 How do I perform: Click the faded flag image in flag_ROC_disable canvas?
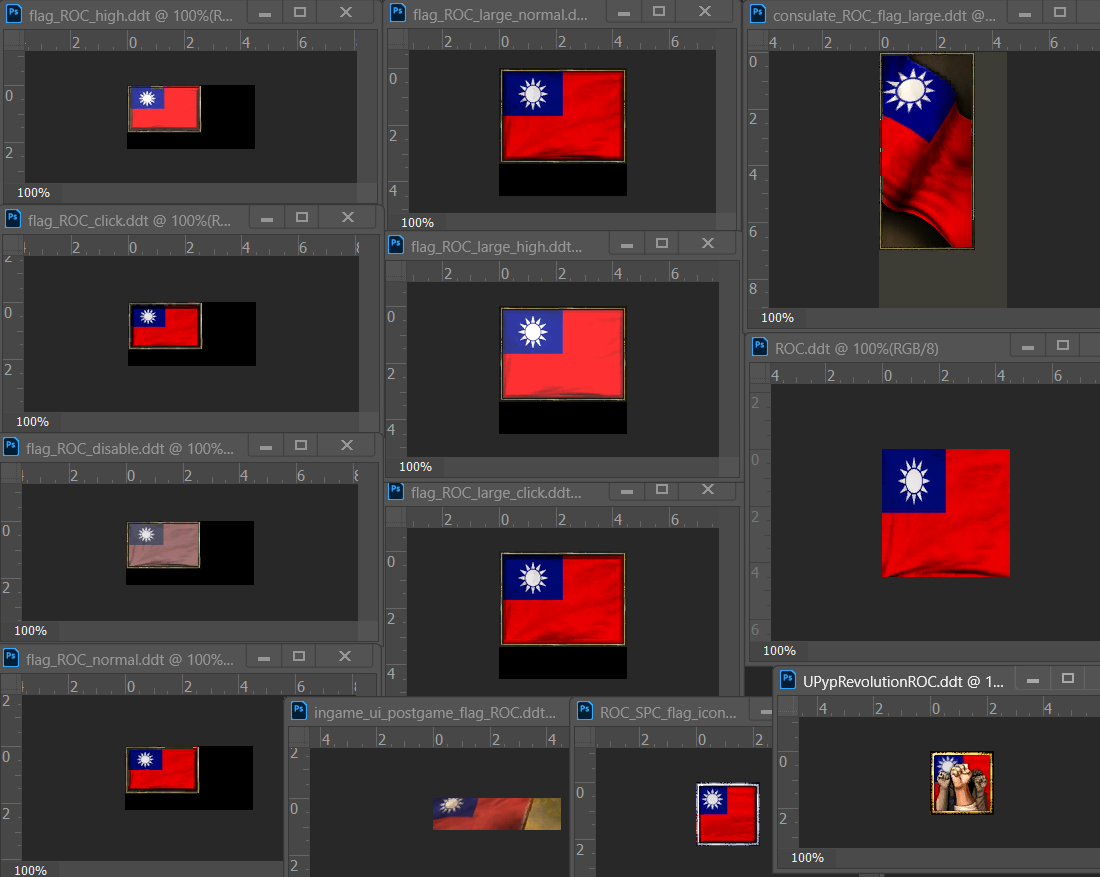click(163, 544)
